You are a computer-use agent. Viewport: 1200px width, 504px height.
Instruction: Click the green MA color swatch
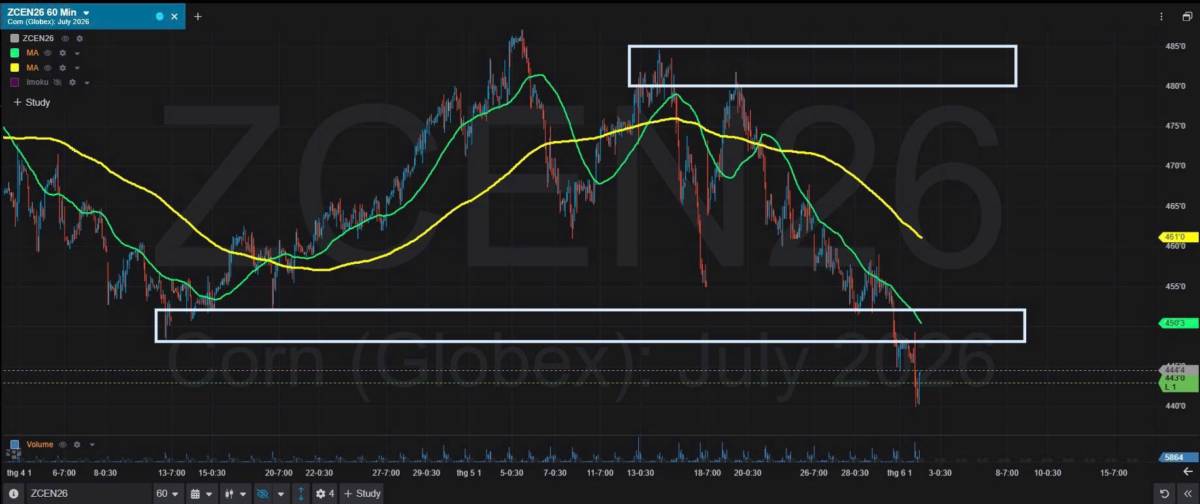(14, 53)
